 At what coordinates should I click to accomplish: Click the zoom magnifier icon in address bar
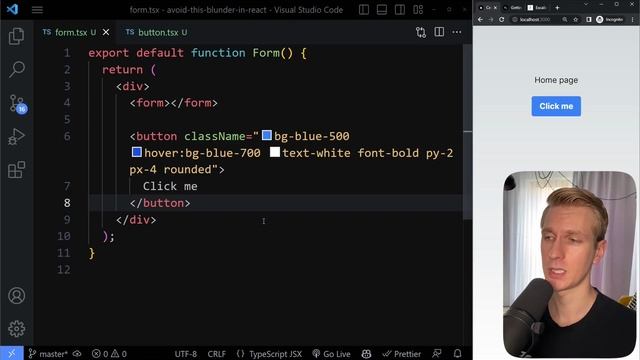pyautogui.click(x=565, y=19)
